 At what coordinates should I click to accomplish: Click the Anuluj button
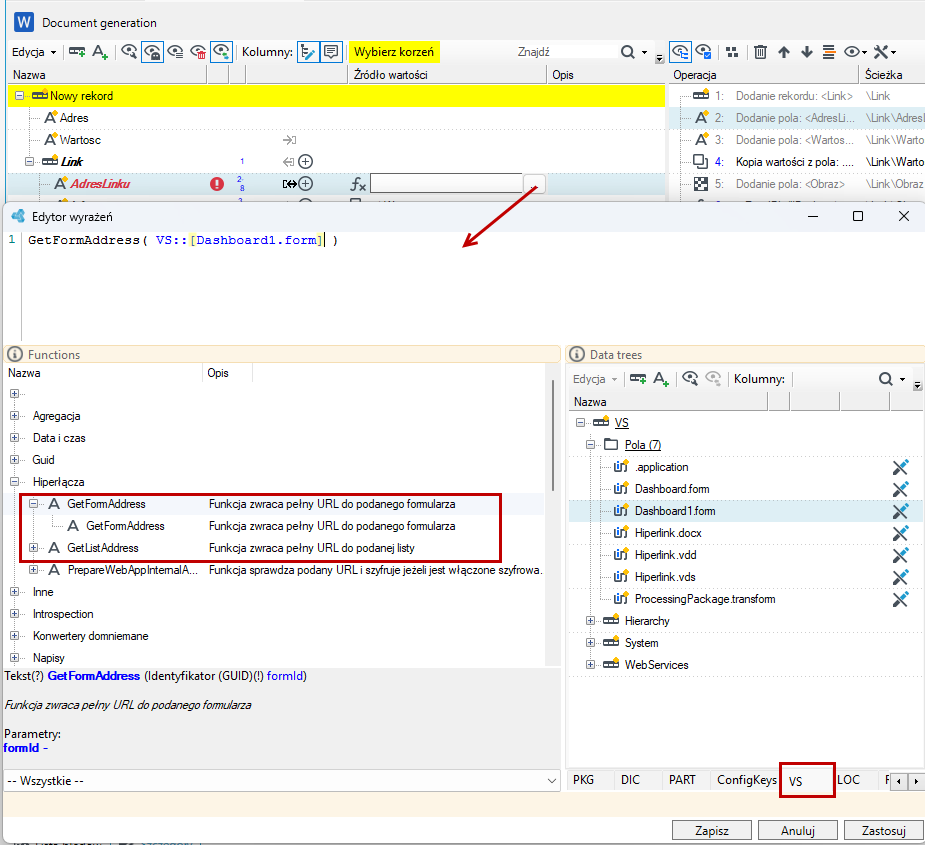click(x=798, y=831)
